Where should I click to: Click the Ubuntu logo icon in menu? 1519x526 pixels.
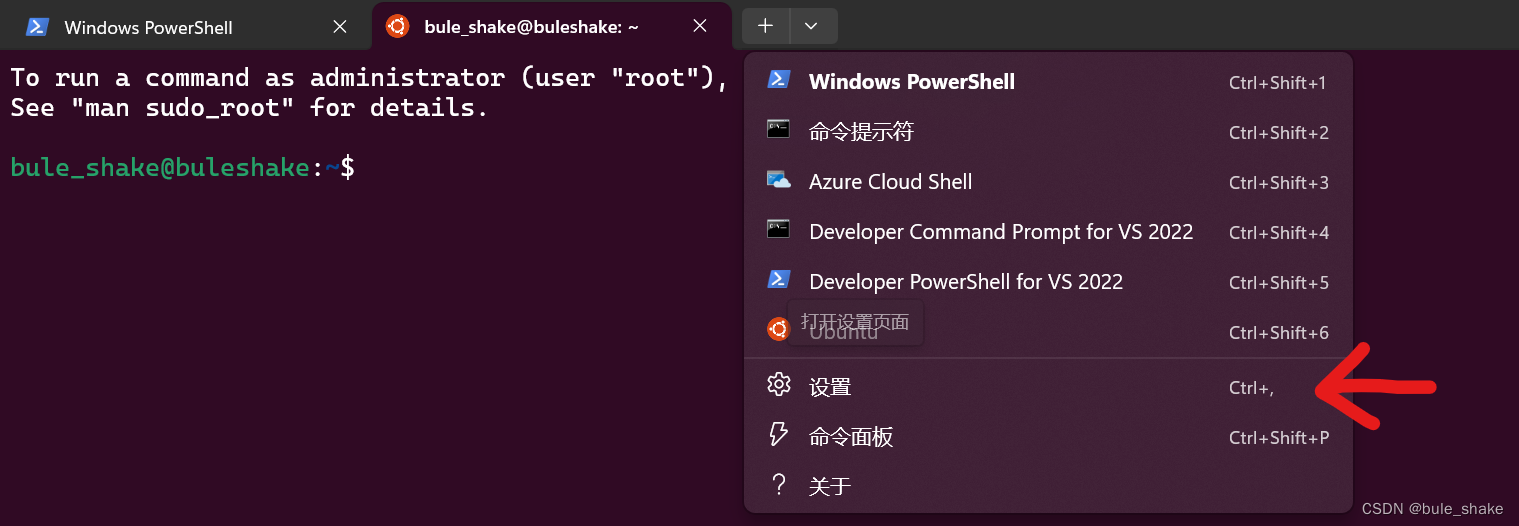point(778,329)
